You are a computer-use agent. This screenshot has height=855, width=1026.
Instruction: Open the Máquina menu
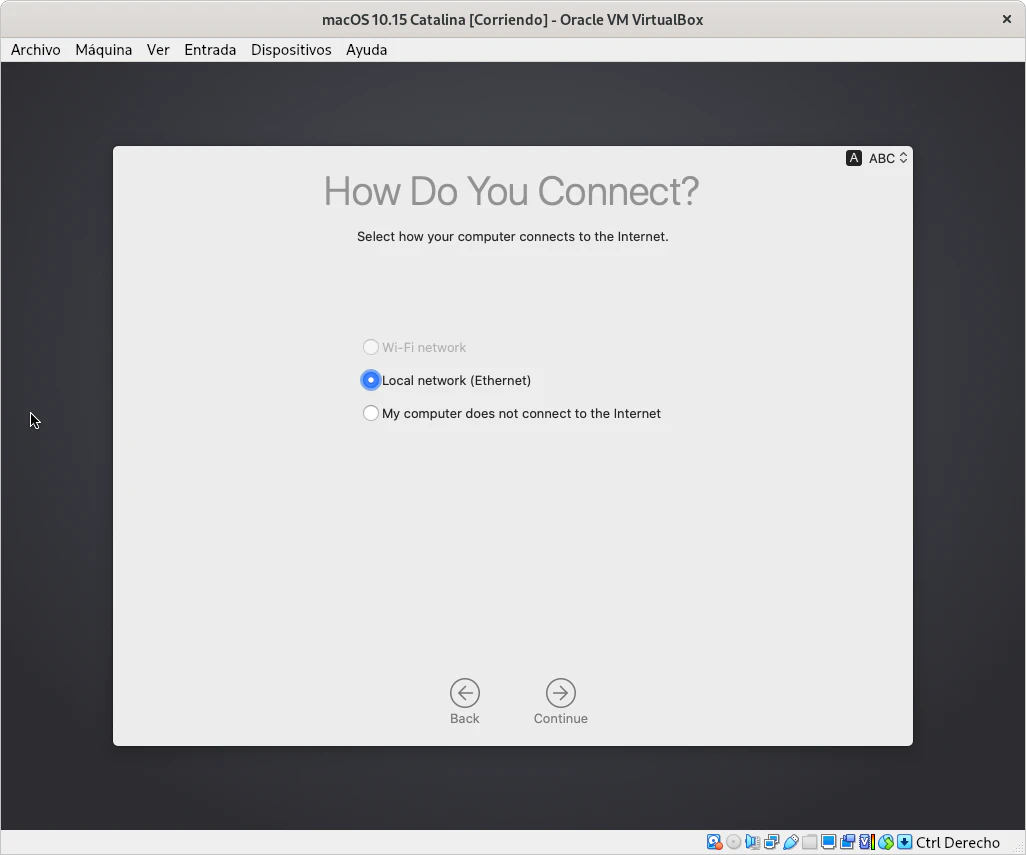tap(103, 49)
